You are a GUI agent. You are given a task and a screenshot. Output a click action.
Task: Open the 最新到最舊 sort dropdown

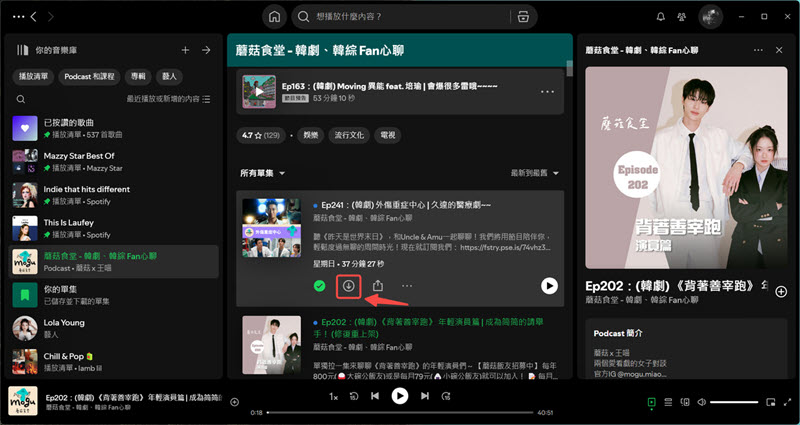click(535, 173)
